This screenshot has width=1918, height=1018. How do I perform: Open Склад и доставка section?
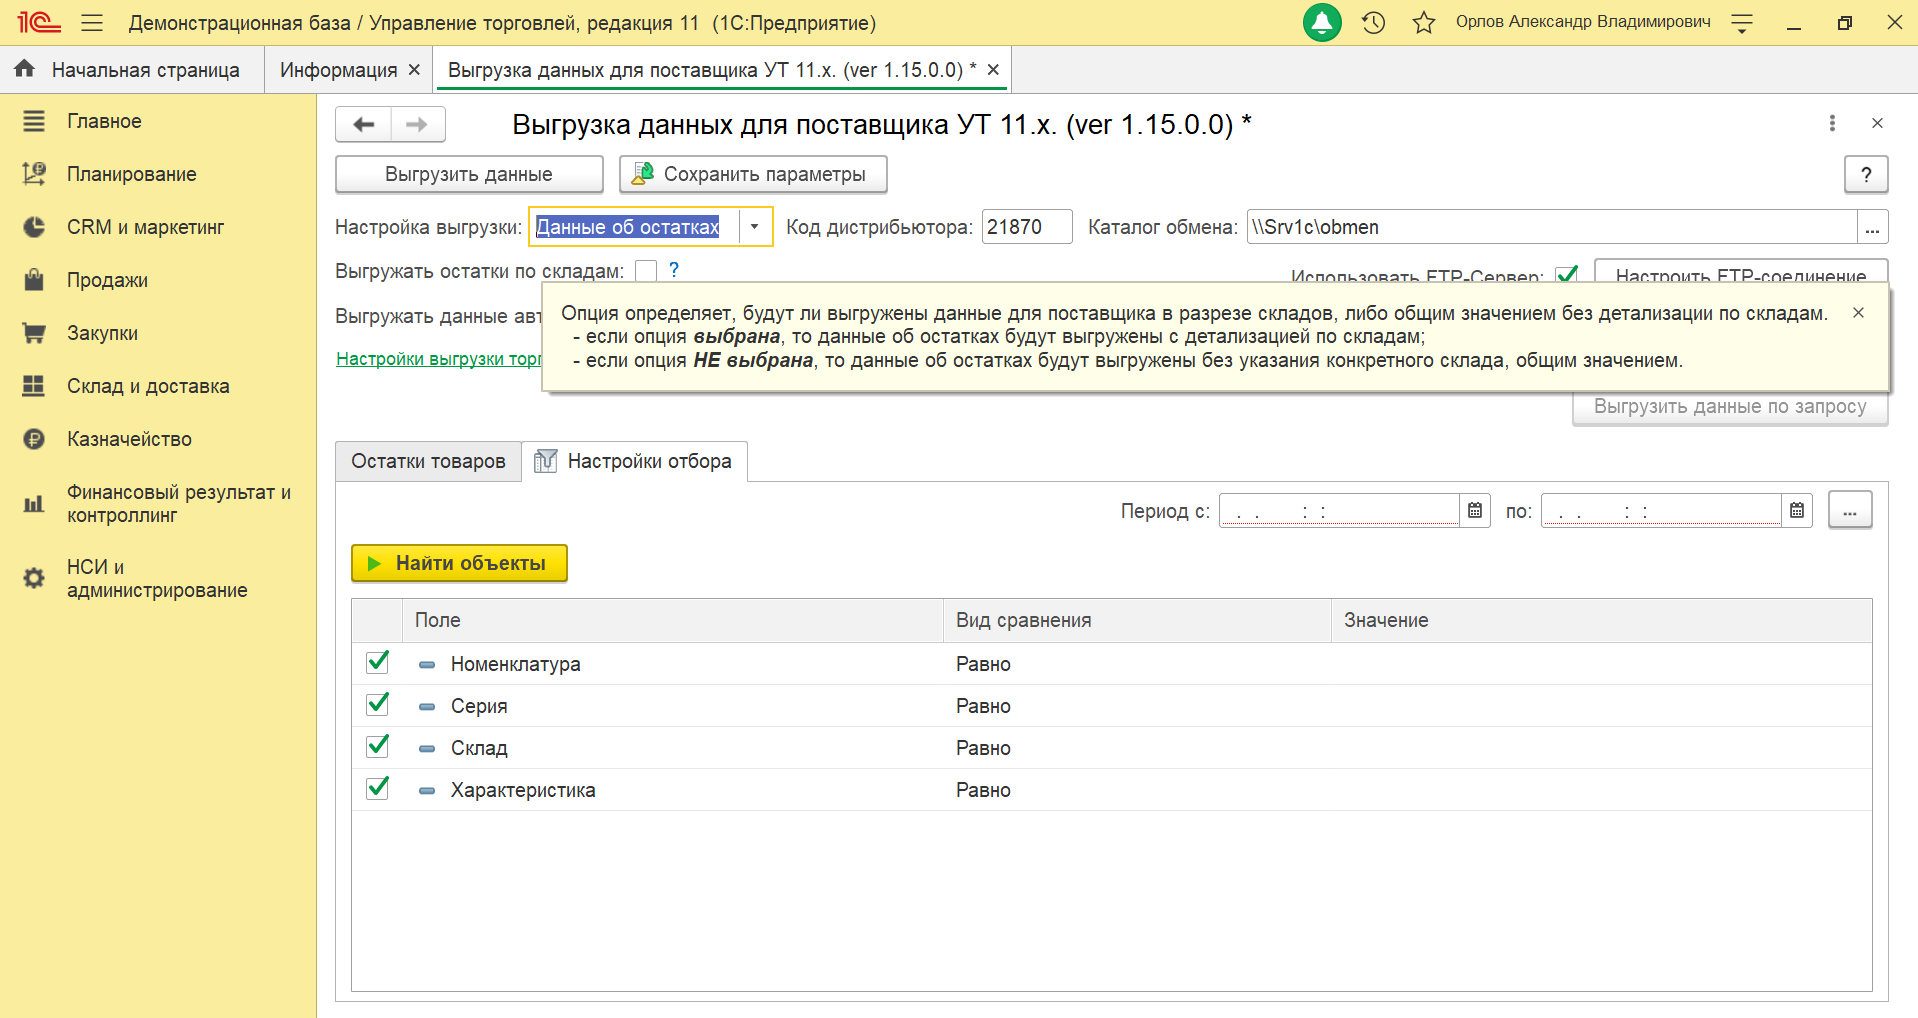pyautogui.click(x=148, y=386)
